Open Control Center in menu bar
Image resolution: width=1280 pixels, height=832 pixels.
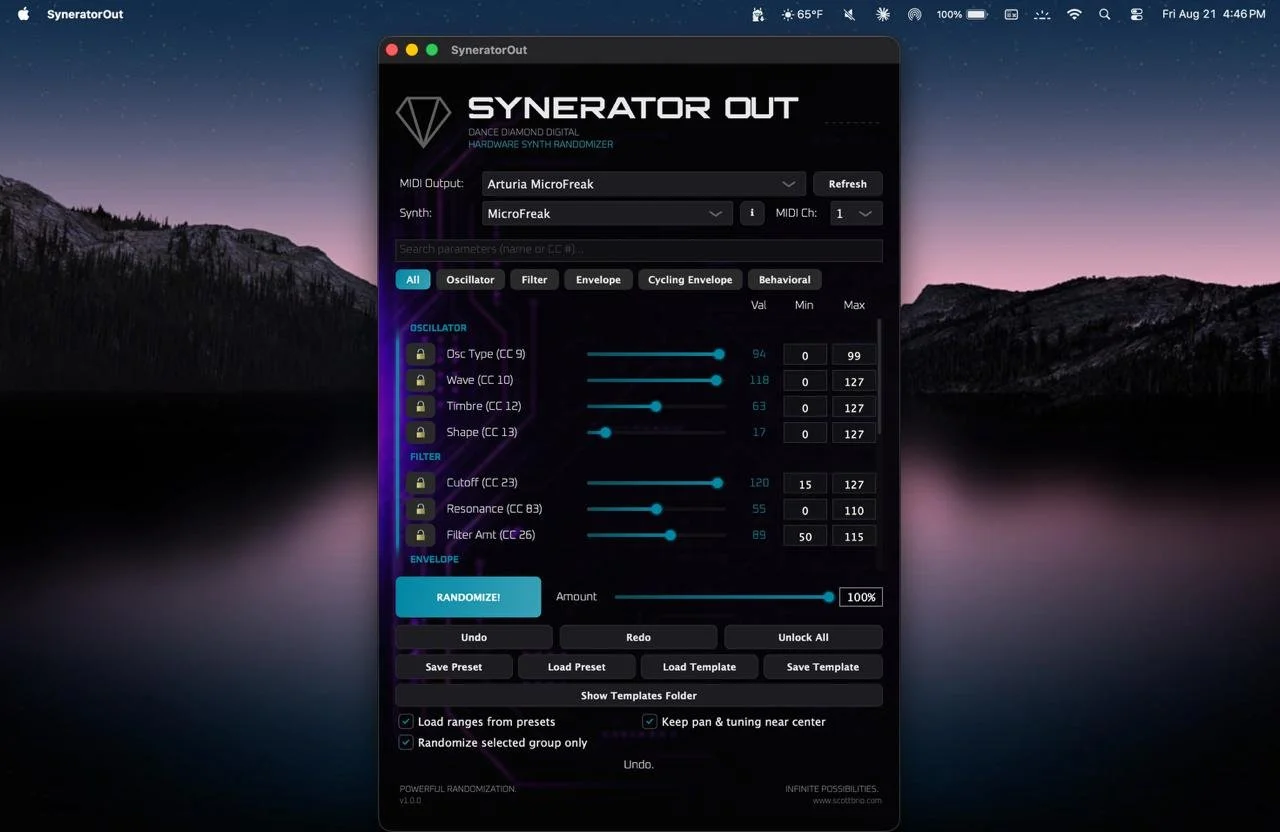coord(1136,14)
